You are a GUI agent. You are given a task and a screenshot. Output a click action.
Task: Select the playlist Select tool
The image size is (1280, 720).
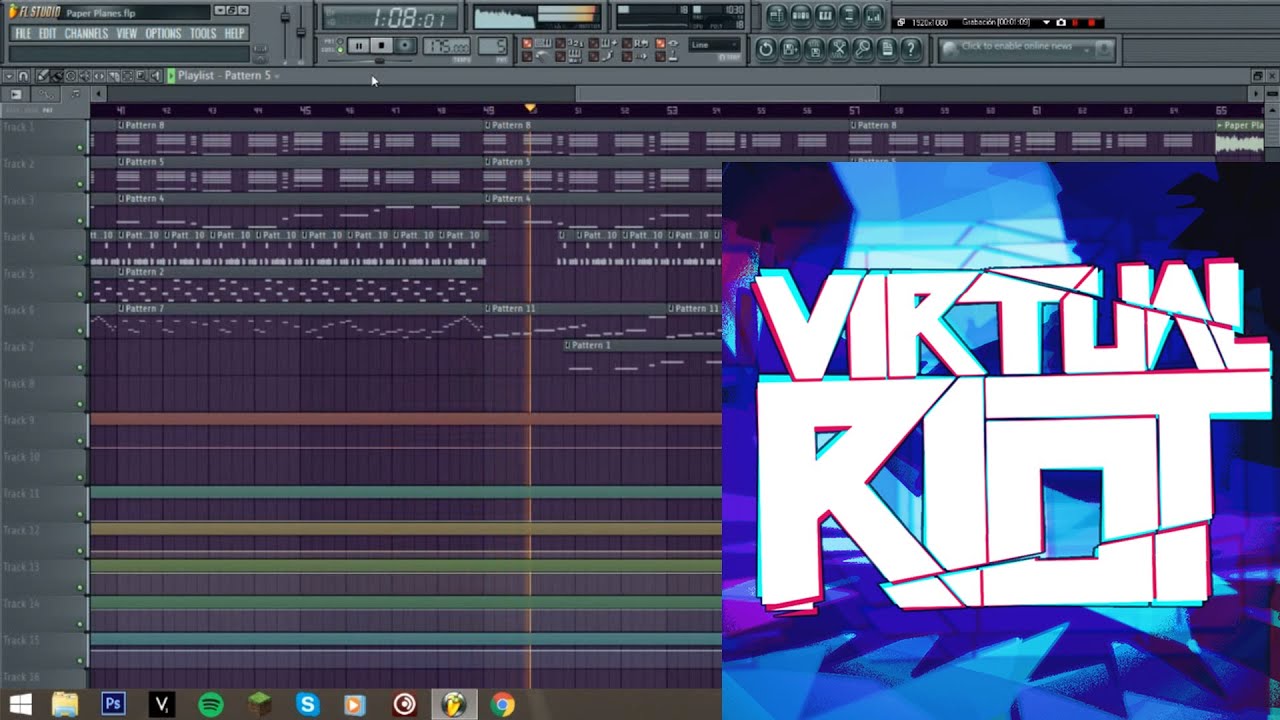click(127, 76)
